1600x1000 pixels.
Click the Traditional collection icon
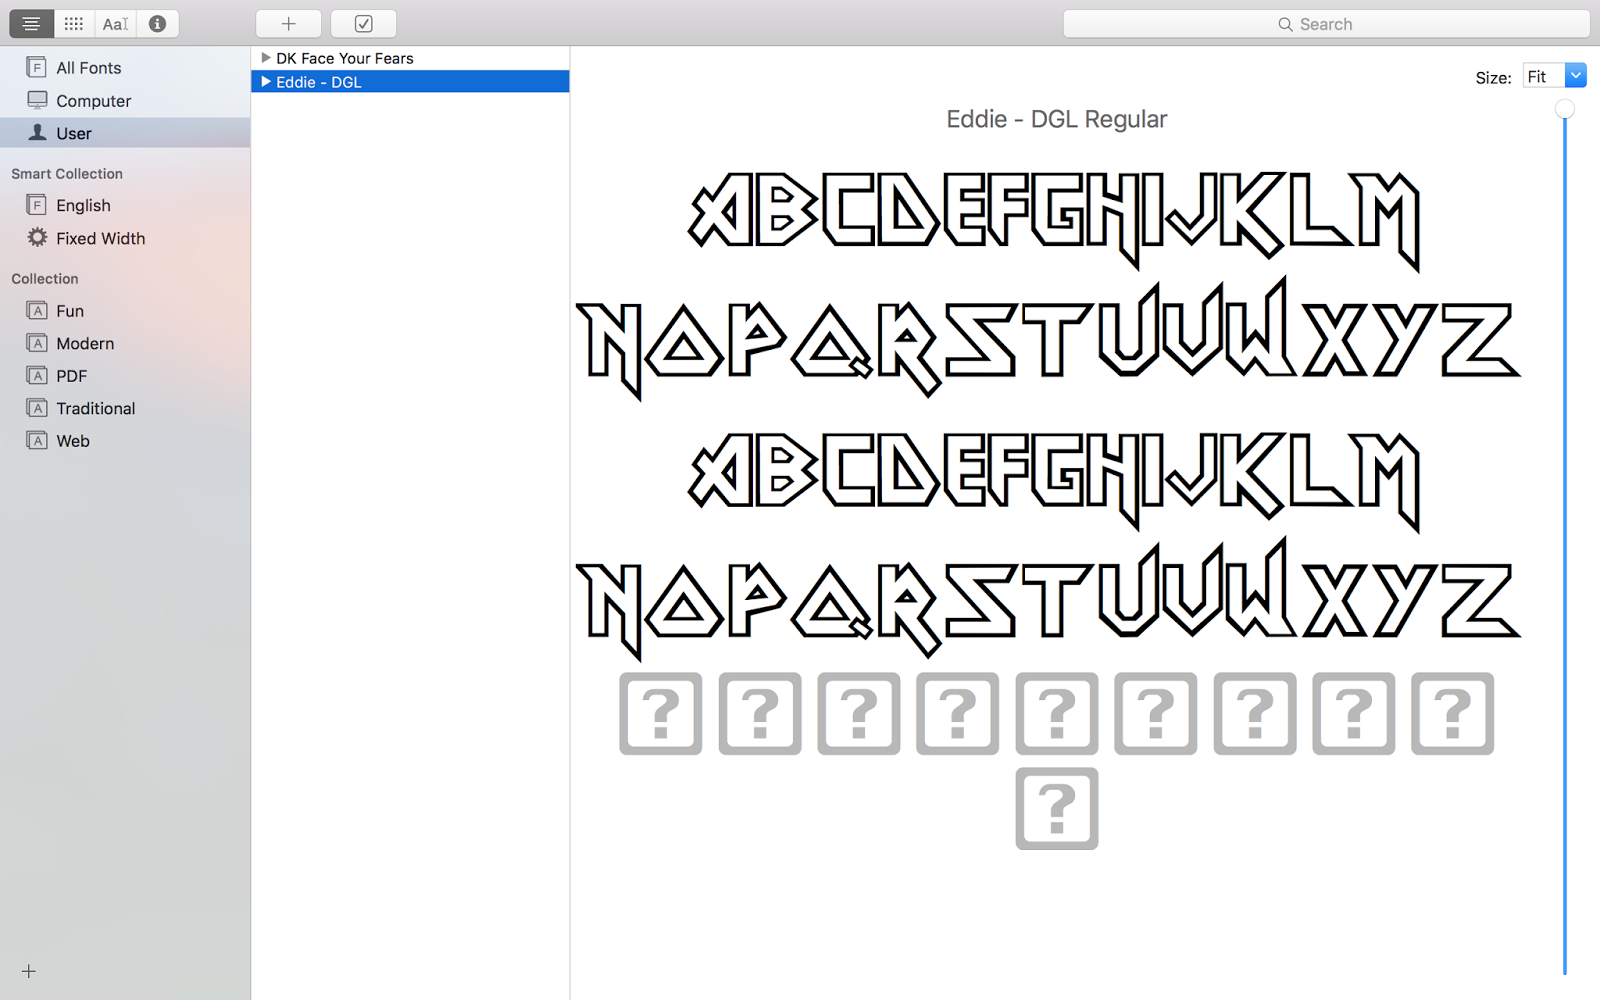pos(37,408)
